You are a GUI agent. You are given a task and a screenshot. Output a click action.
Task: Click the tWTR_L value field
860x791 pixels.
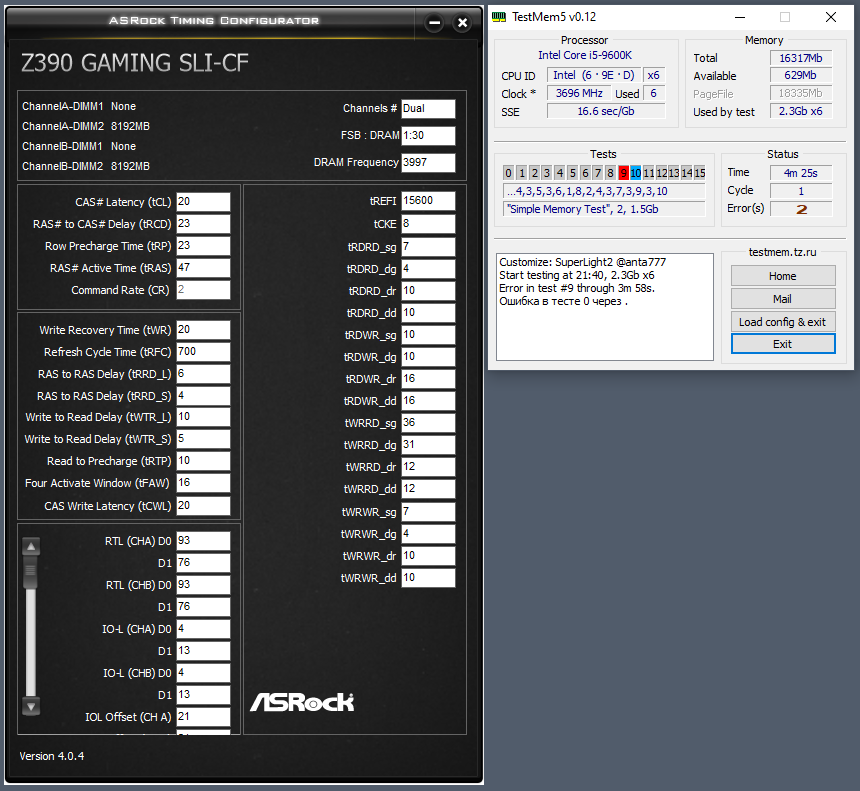[x=203, y=417]
